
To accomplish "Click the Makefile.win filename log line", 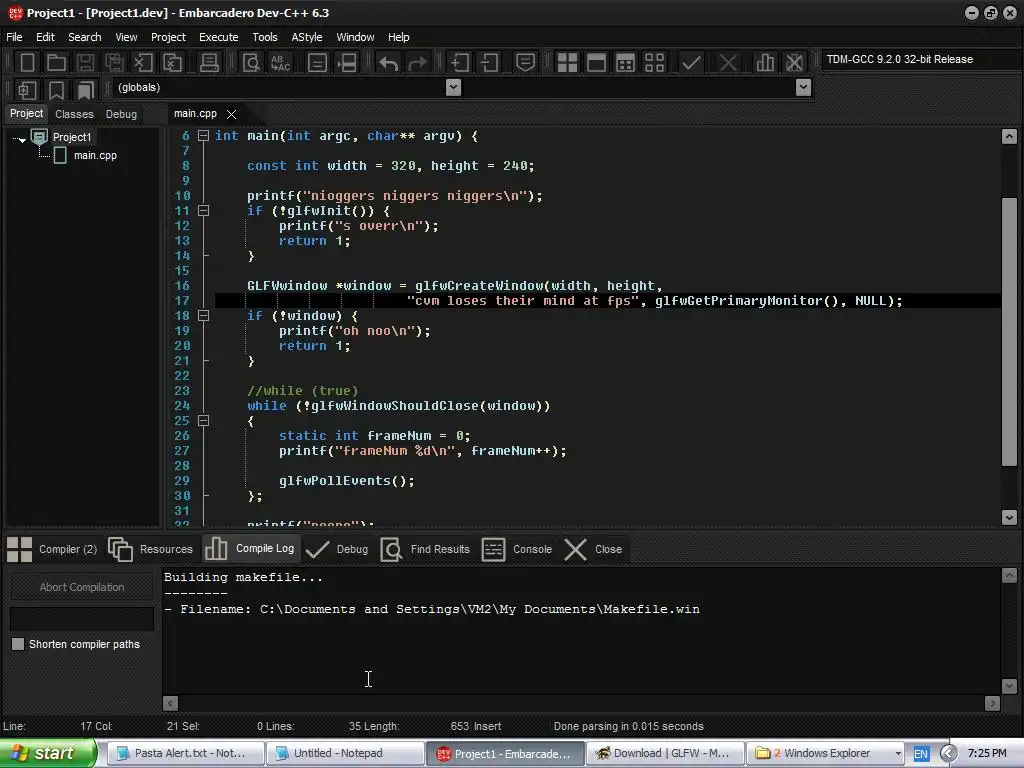I will tap(432, 609).
